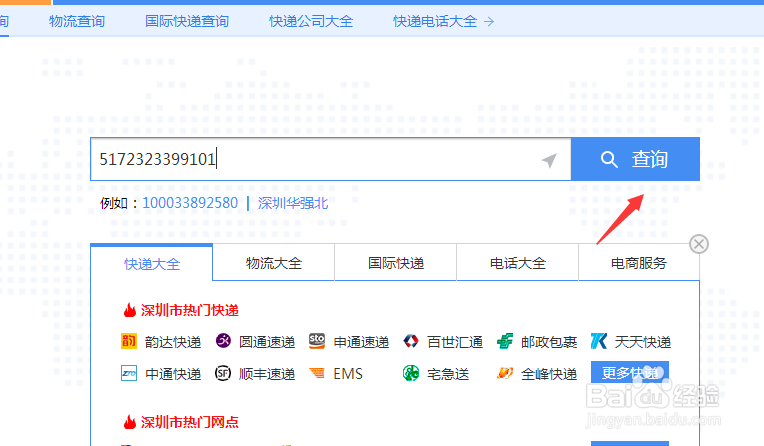The image size is (764, 446).
Task: Select the 邮政包裹 link text
Action: [x=549, y=342]
